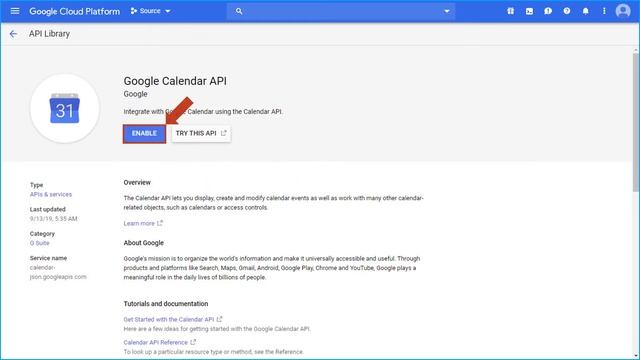This screenshot has width=640, height=360.
Task: Click the TRY THIS API button
Action: [x=201, y=133]
